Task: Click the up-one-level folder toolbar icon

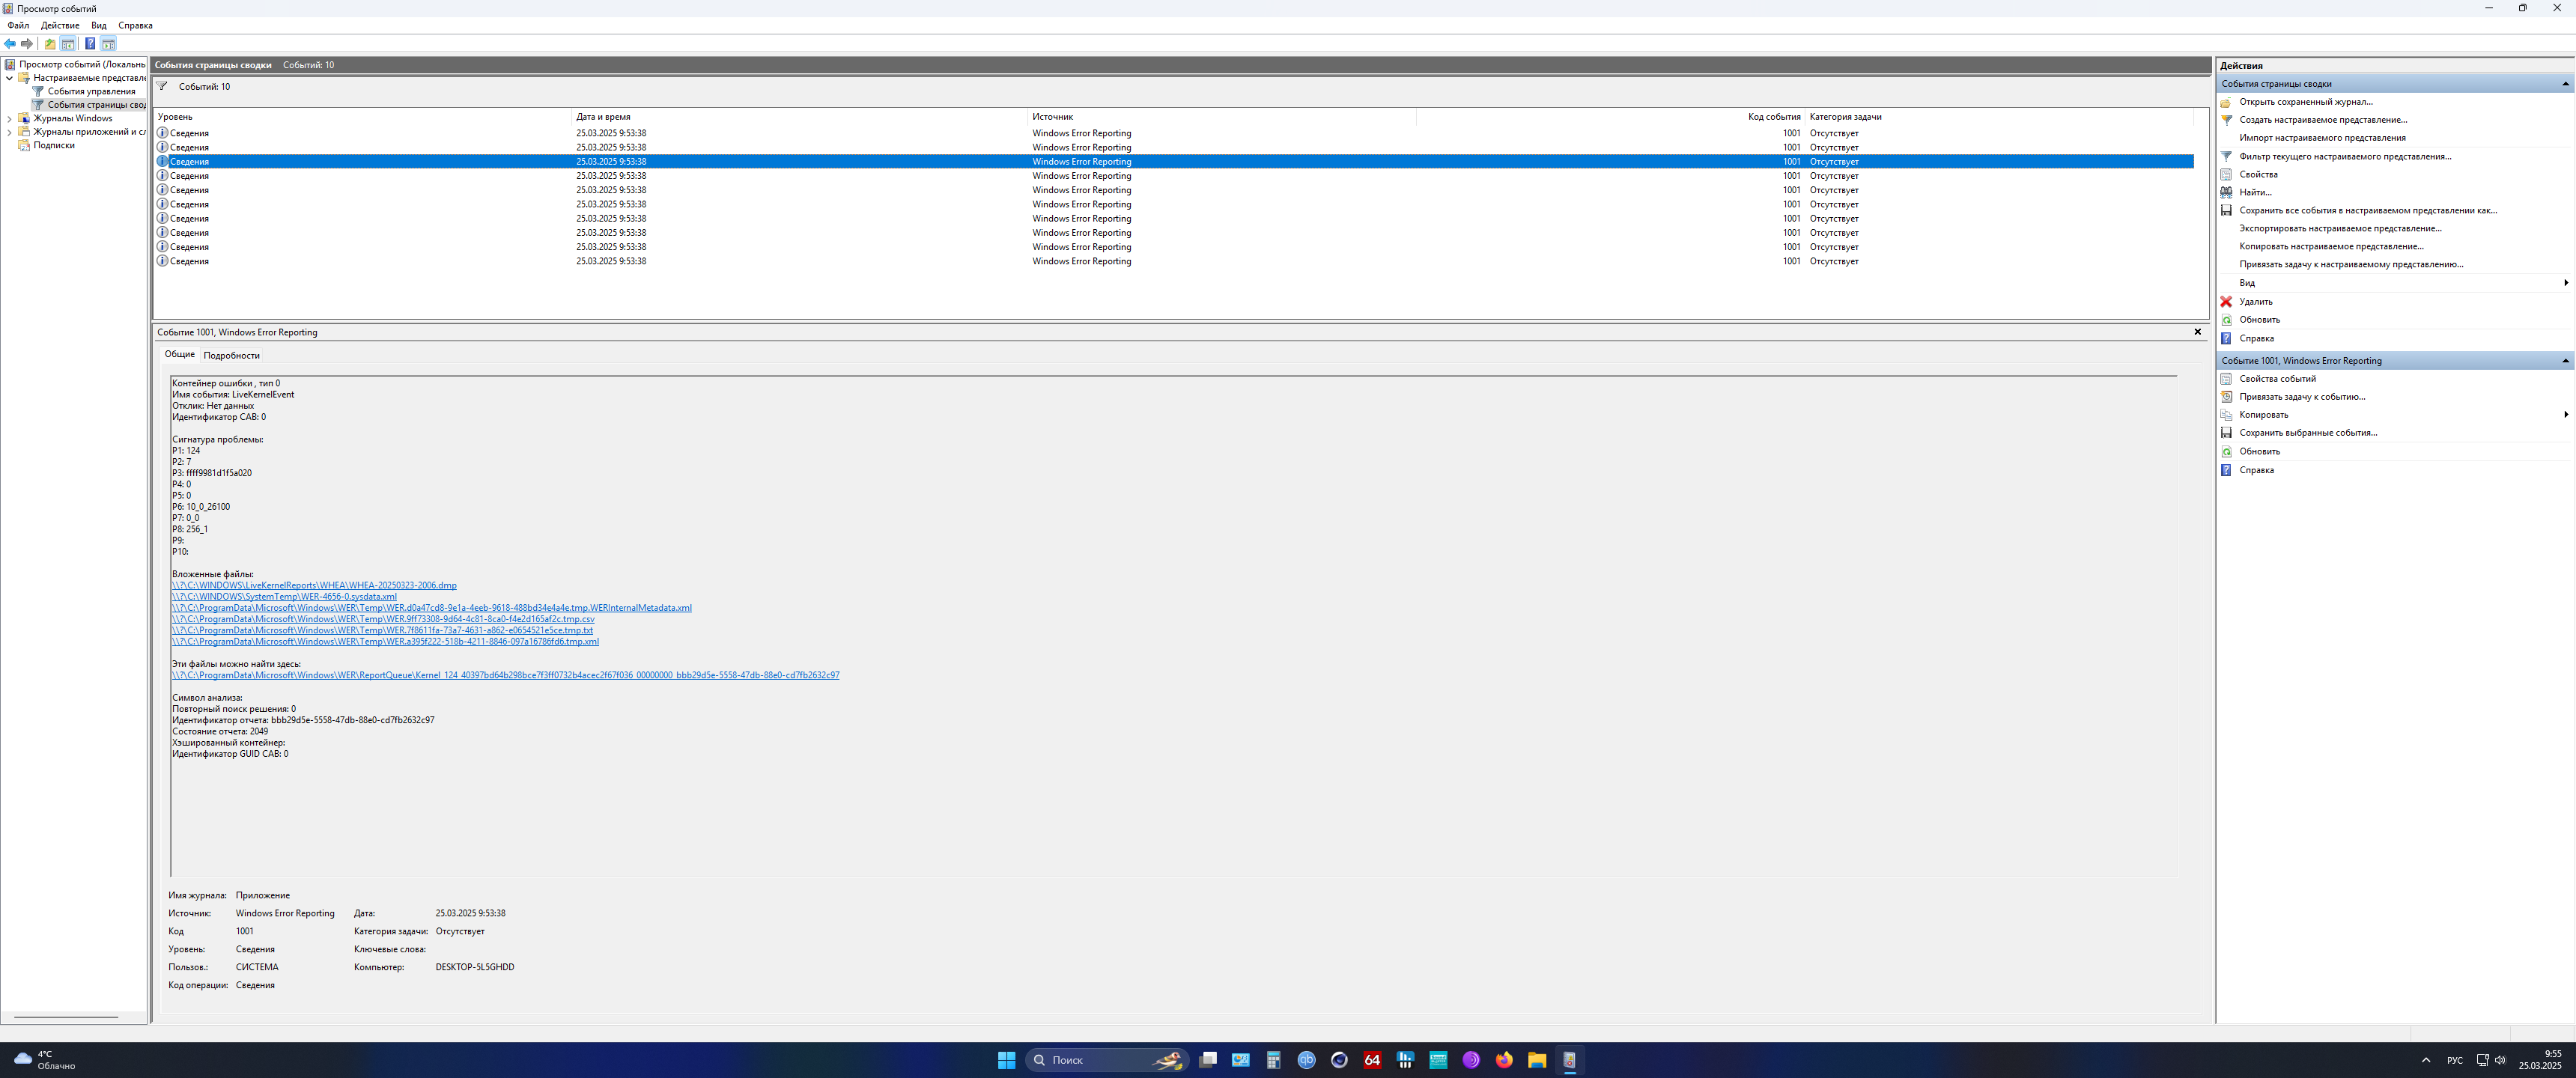Action: 50,44
